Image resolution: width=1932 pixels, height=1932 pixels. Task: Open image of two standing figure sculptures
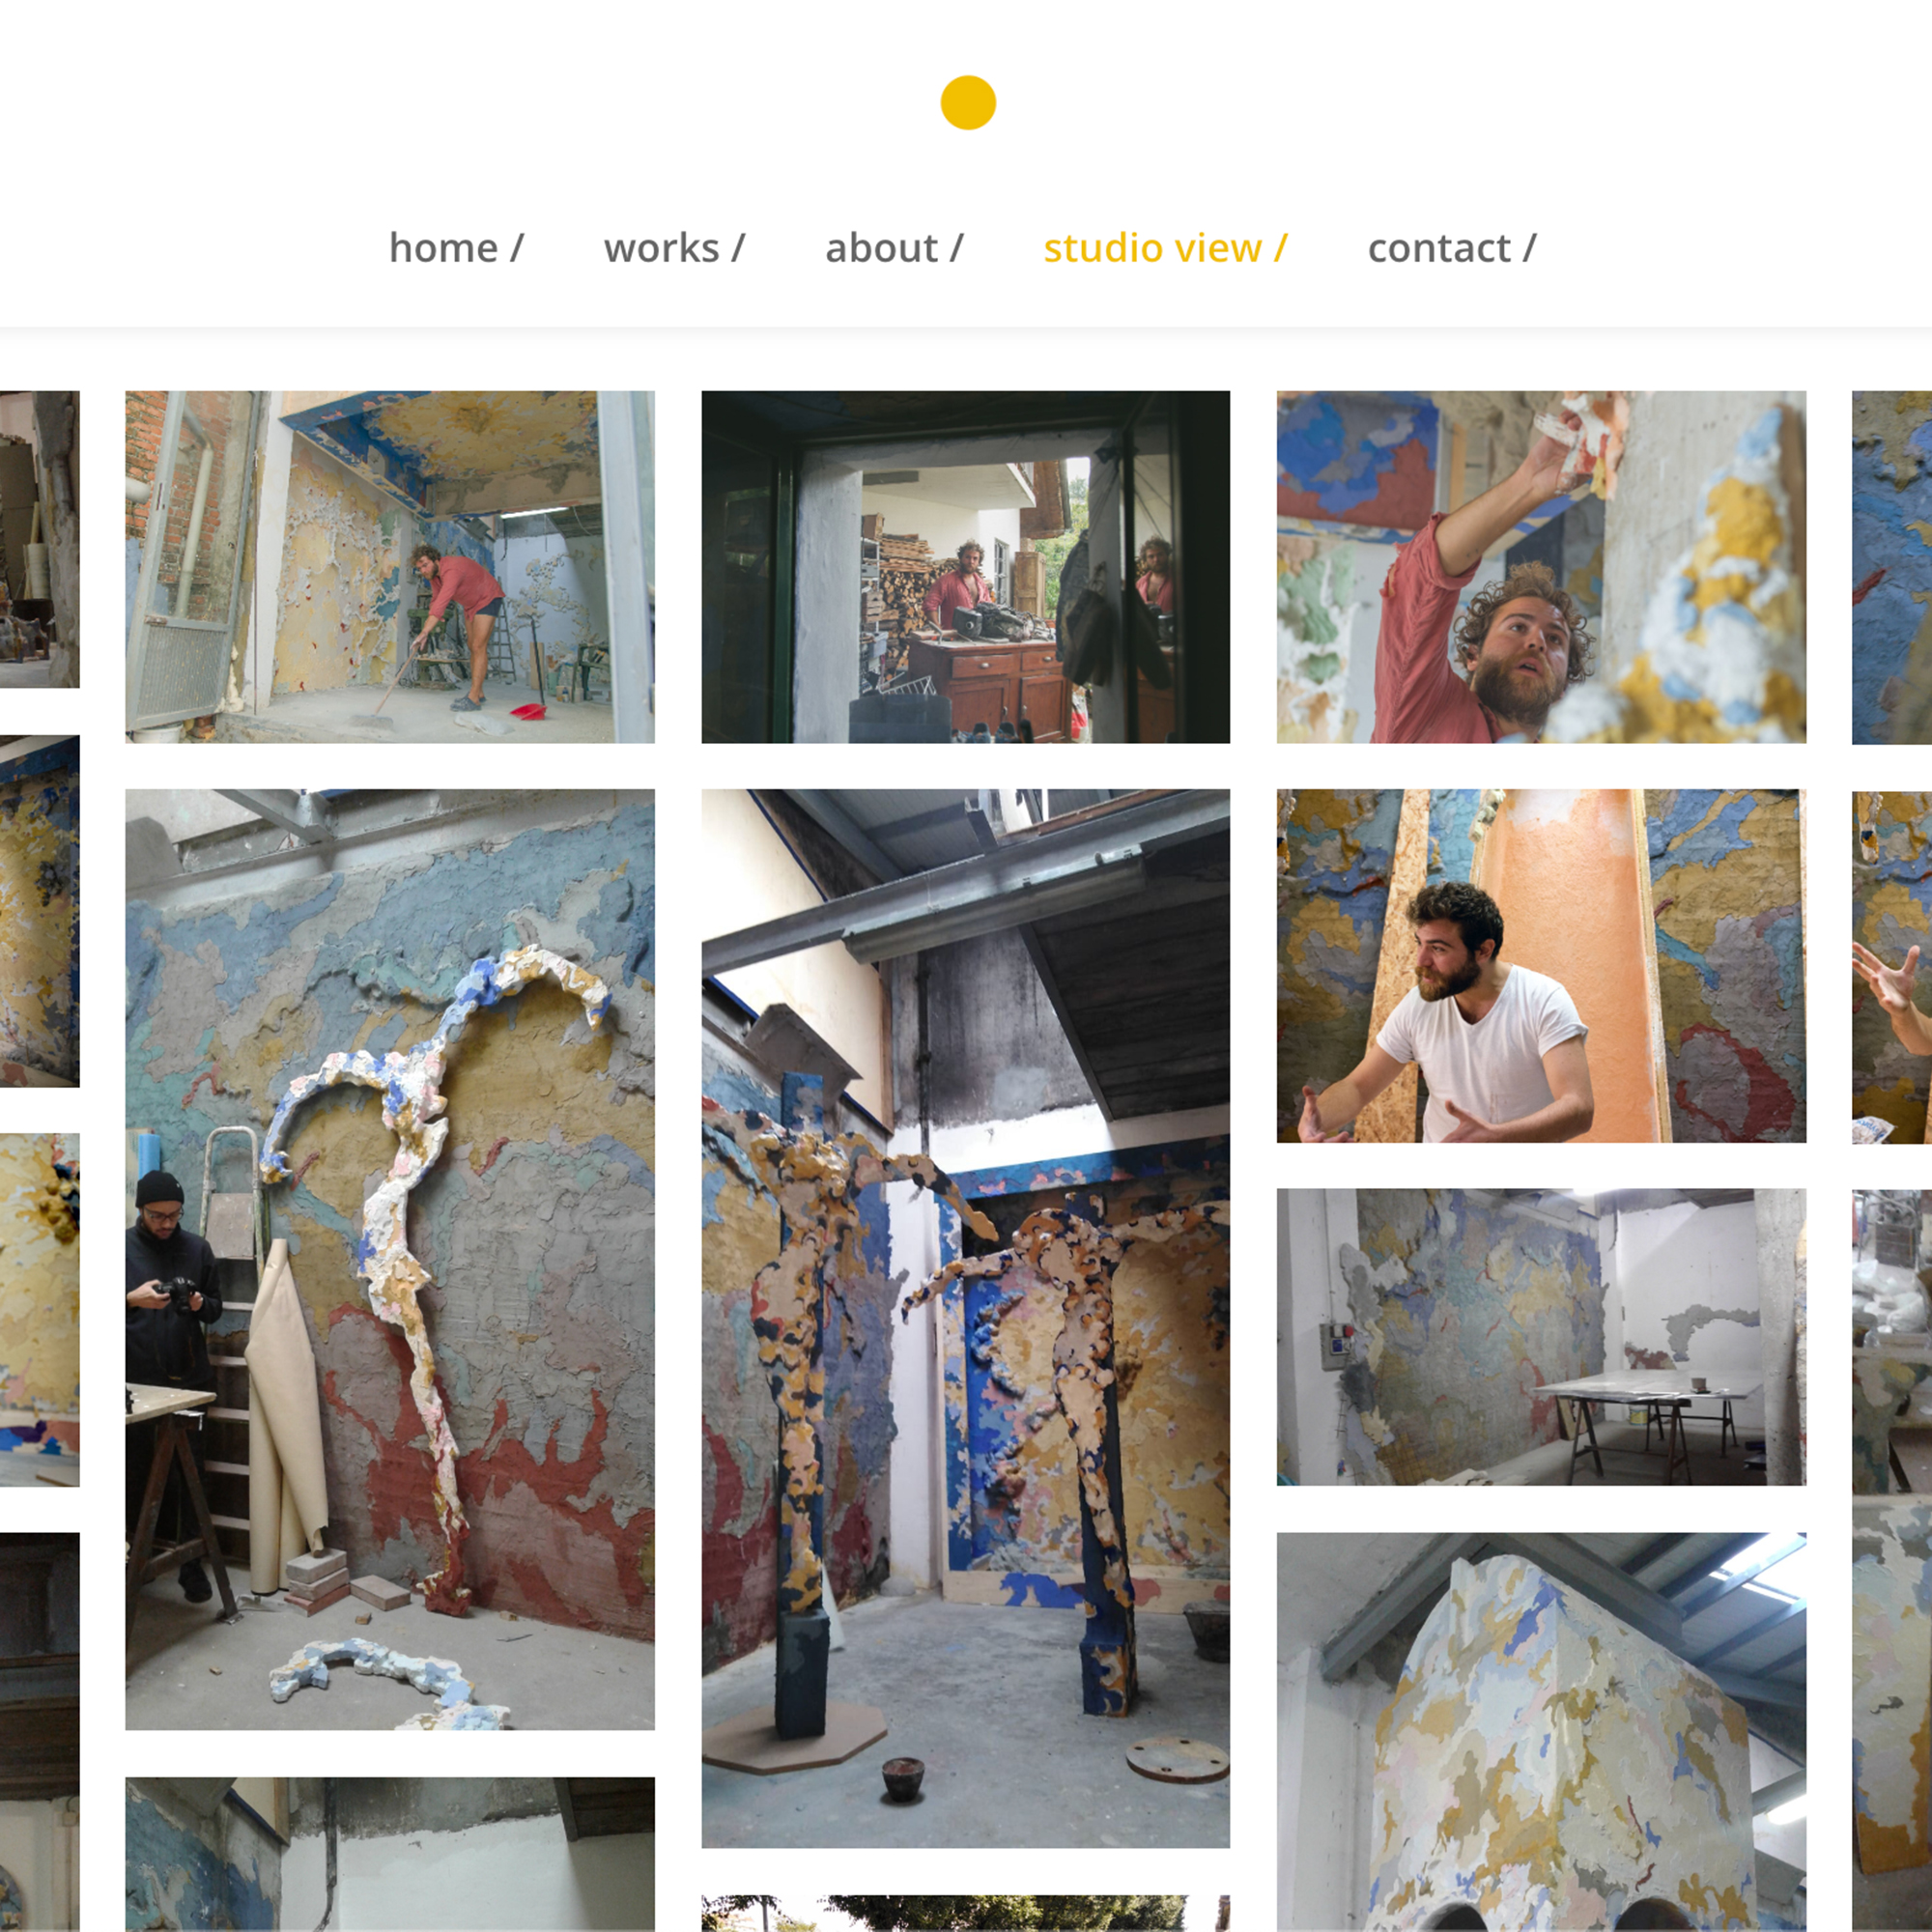[x=966, y=1318]
